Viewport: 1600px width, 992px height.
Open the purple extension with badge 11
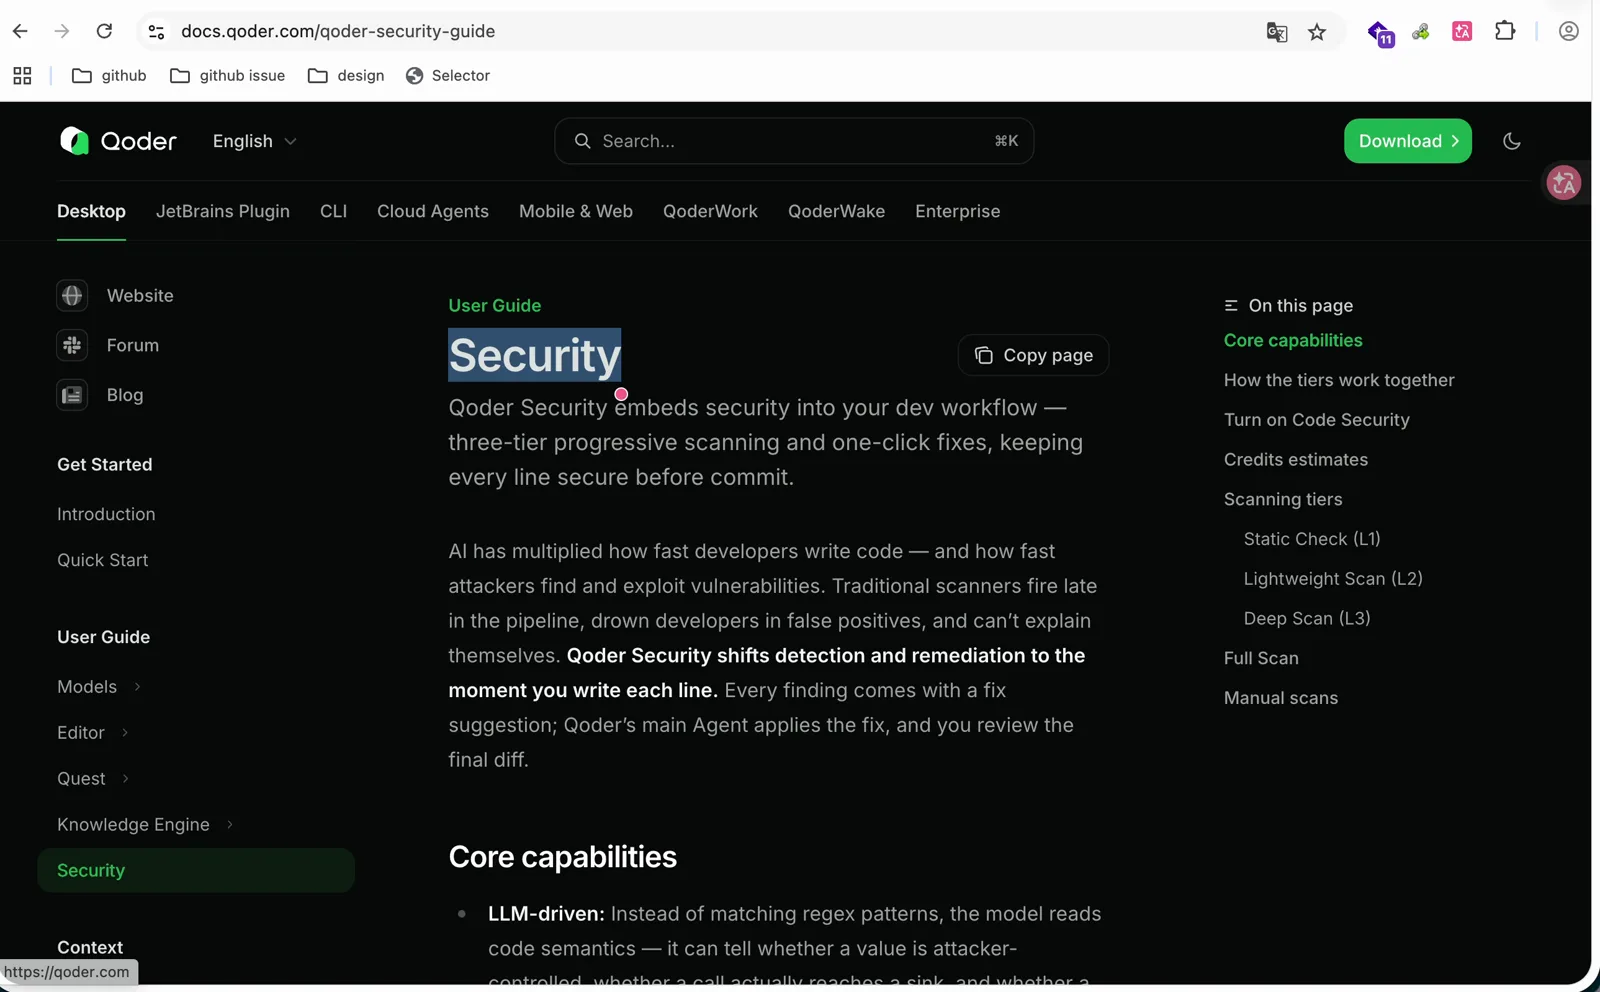1381,33
